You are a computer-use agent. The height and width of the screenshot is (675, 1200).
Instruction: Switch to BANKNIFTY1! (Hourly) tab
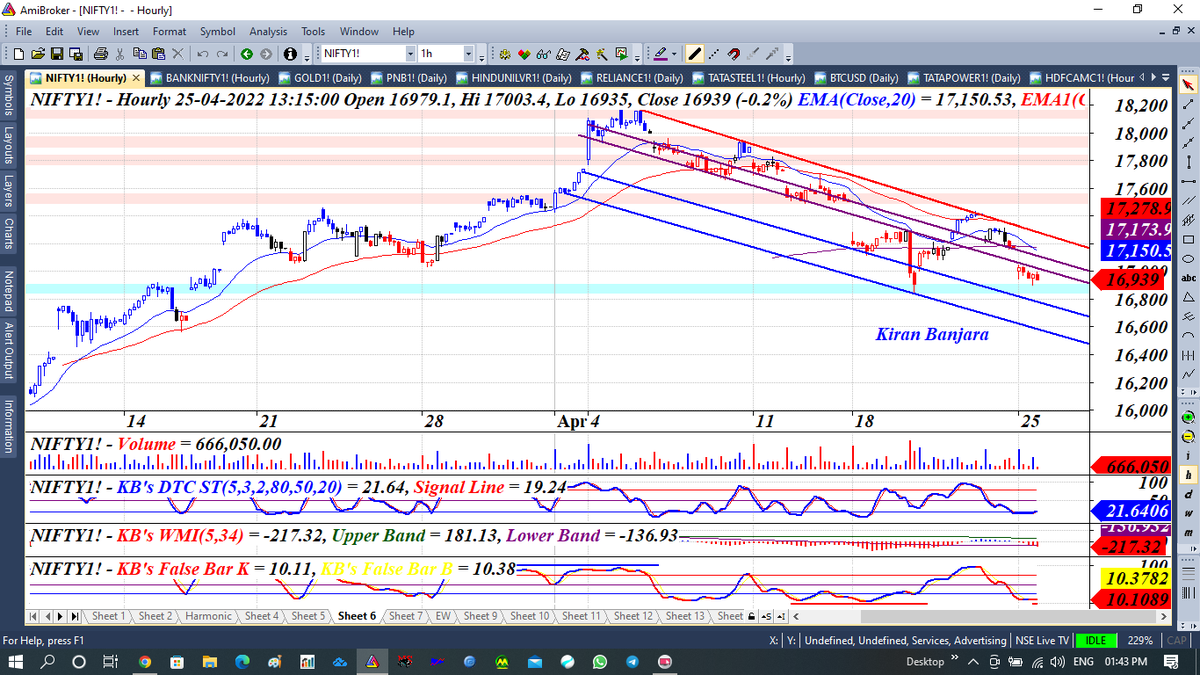coord(210,77)
